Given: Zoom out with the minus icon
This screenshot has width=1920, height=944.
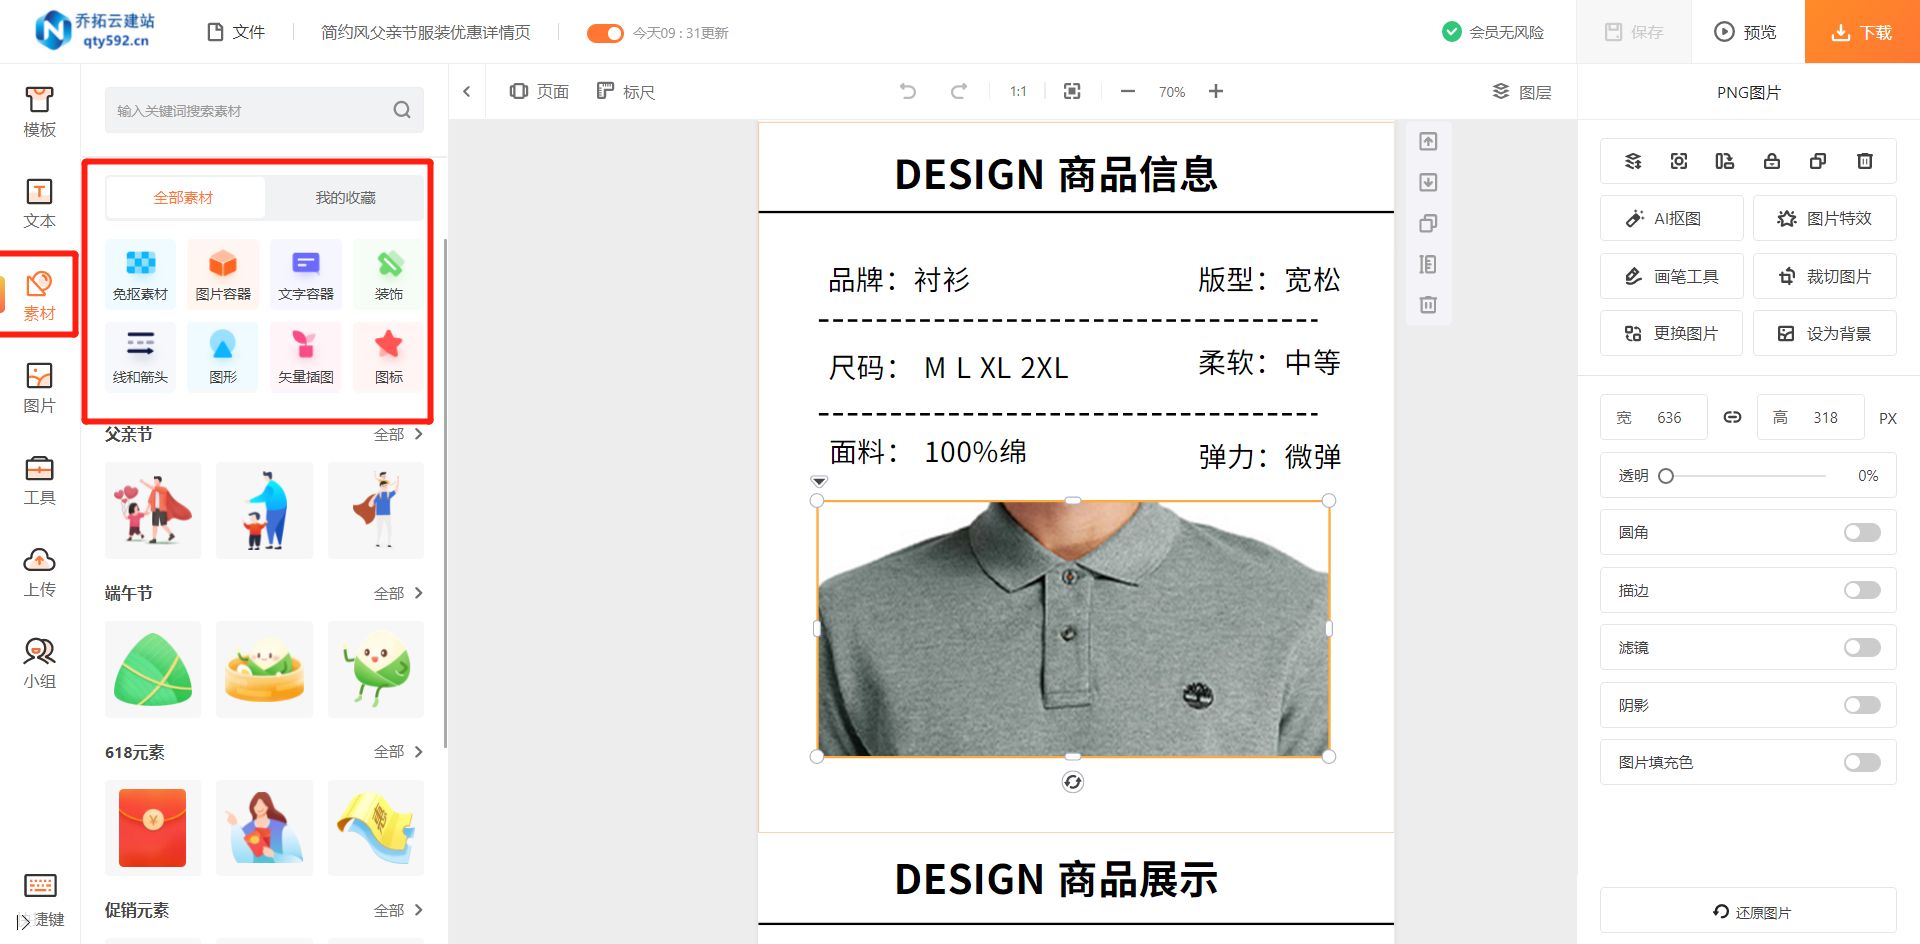Looking at the screenshot, I should pos(1128,91).
